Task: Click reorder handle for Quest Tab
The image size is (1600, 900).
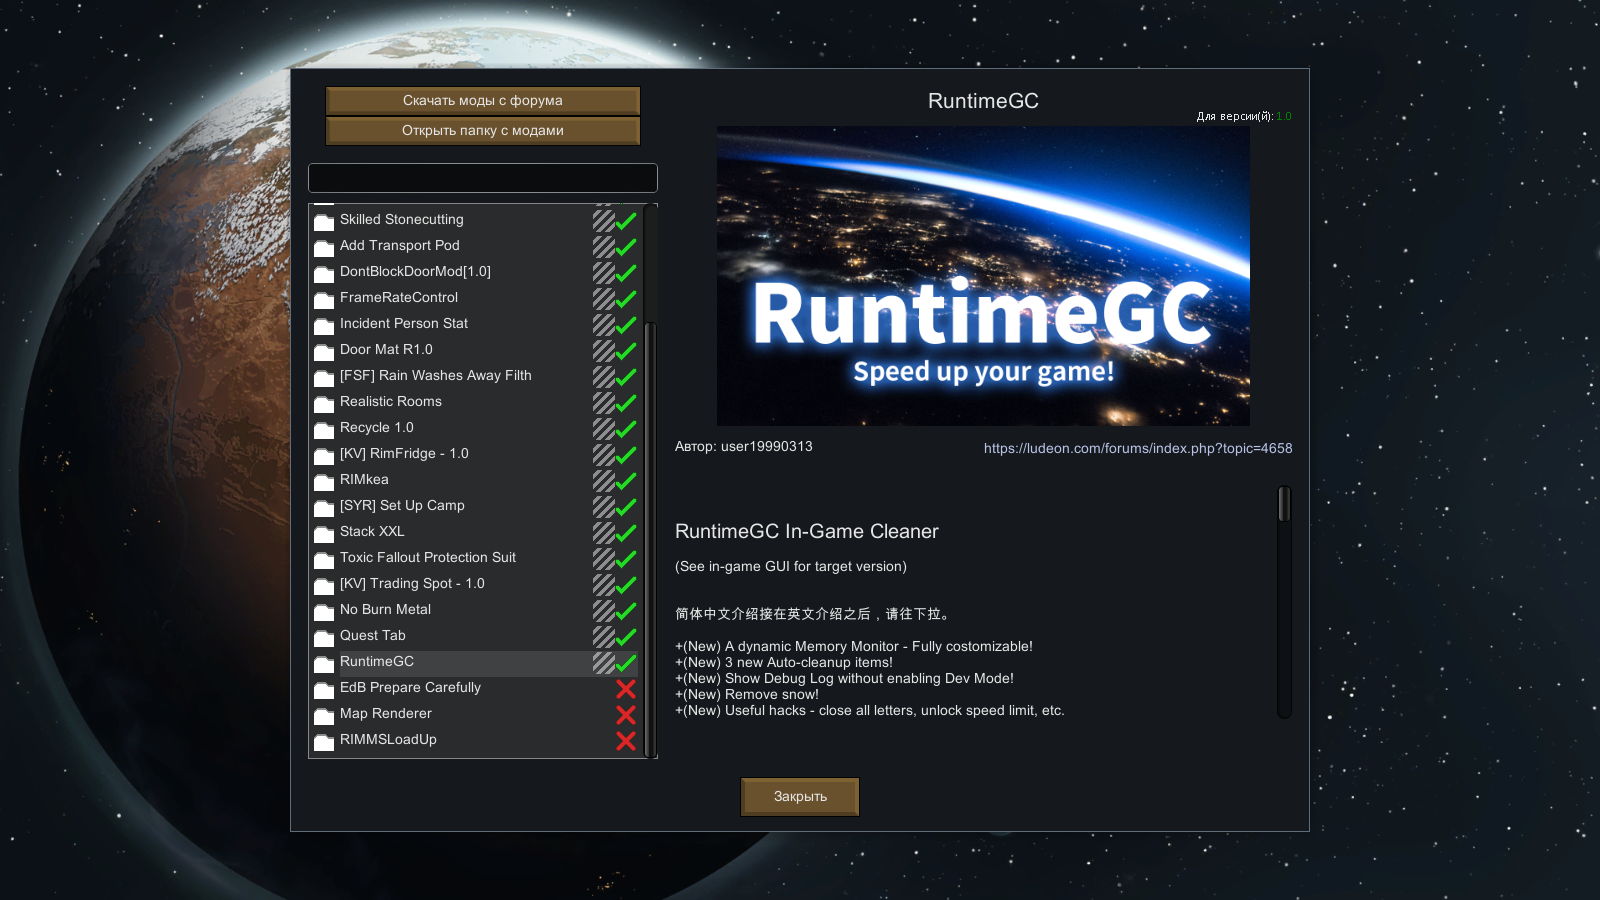Action: [603, 636]
